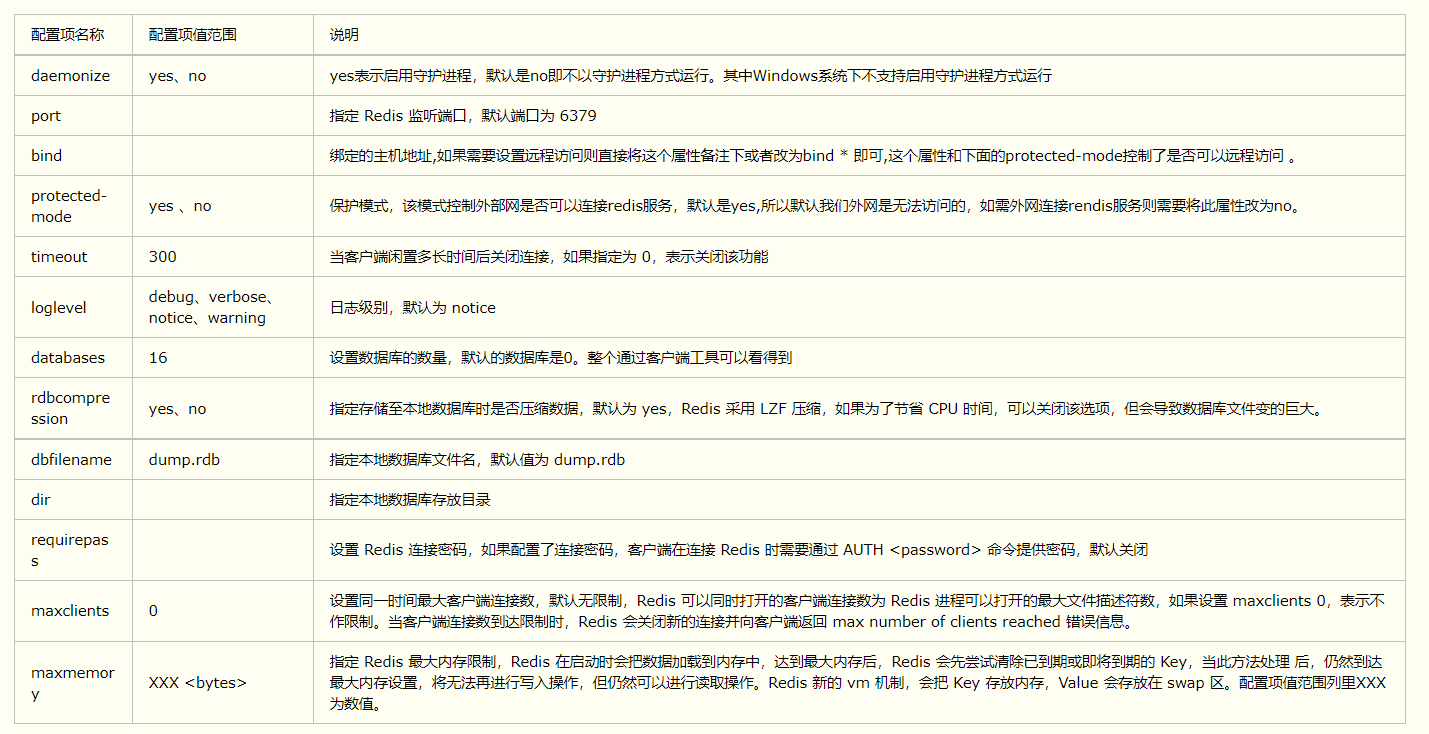Click yes 、no value in protected-mode row
The height and width of the screenshot is (734, 1429).
(x=180, y=206)
